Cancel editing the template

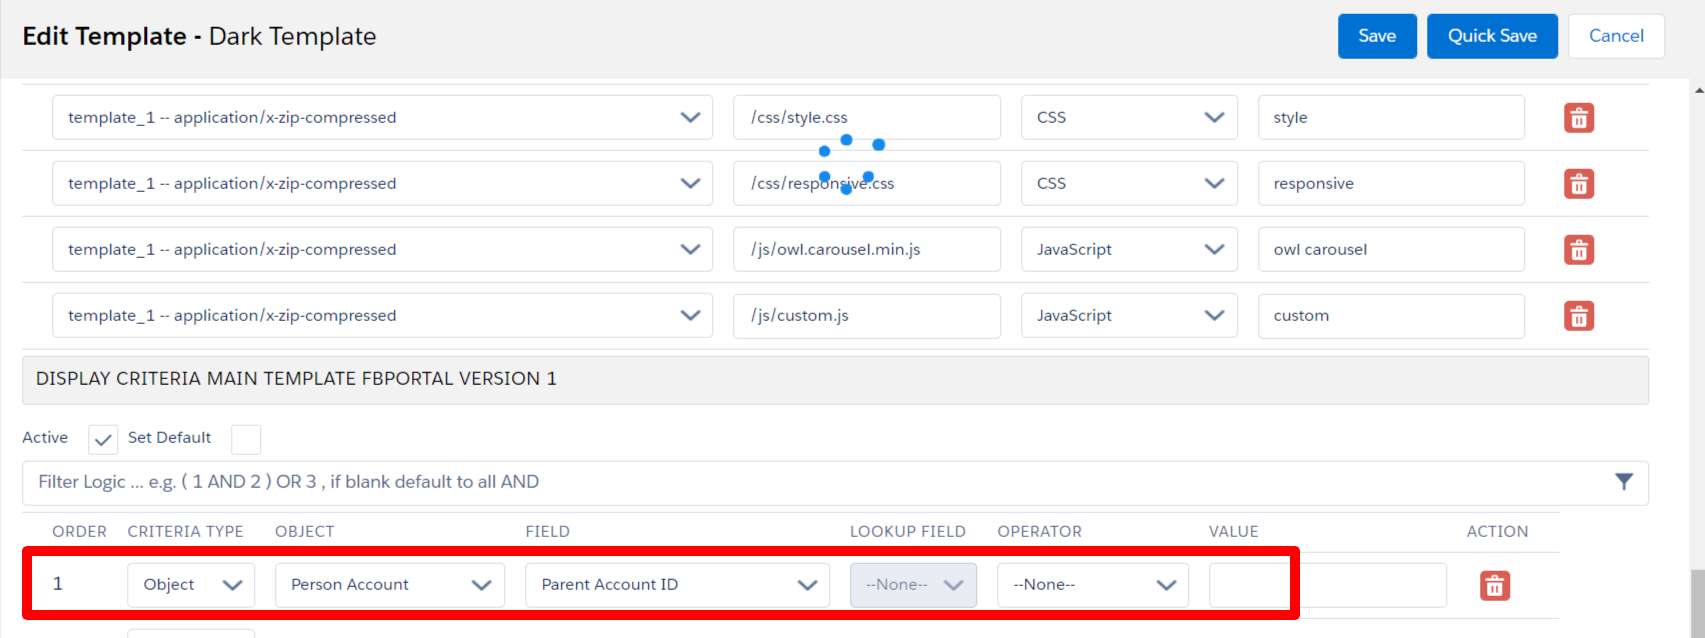click(1615, 36)
